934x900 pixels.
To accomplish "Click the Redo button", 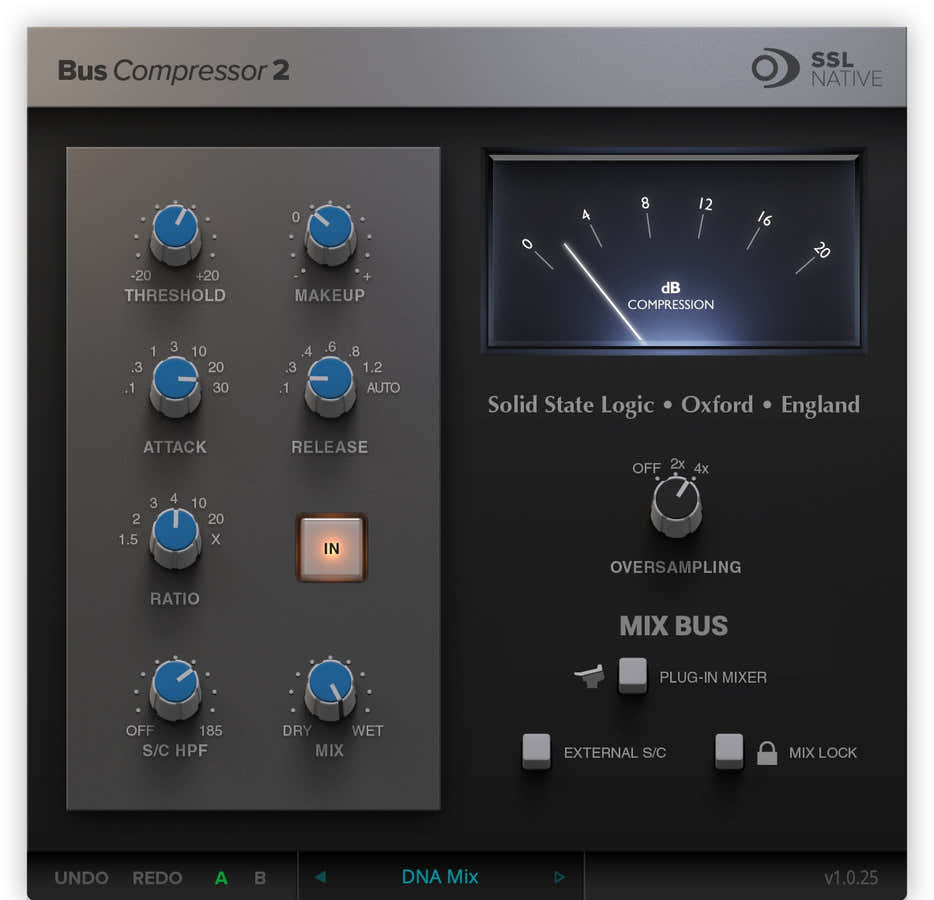I will (x=157, y=877).
